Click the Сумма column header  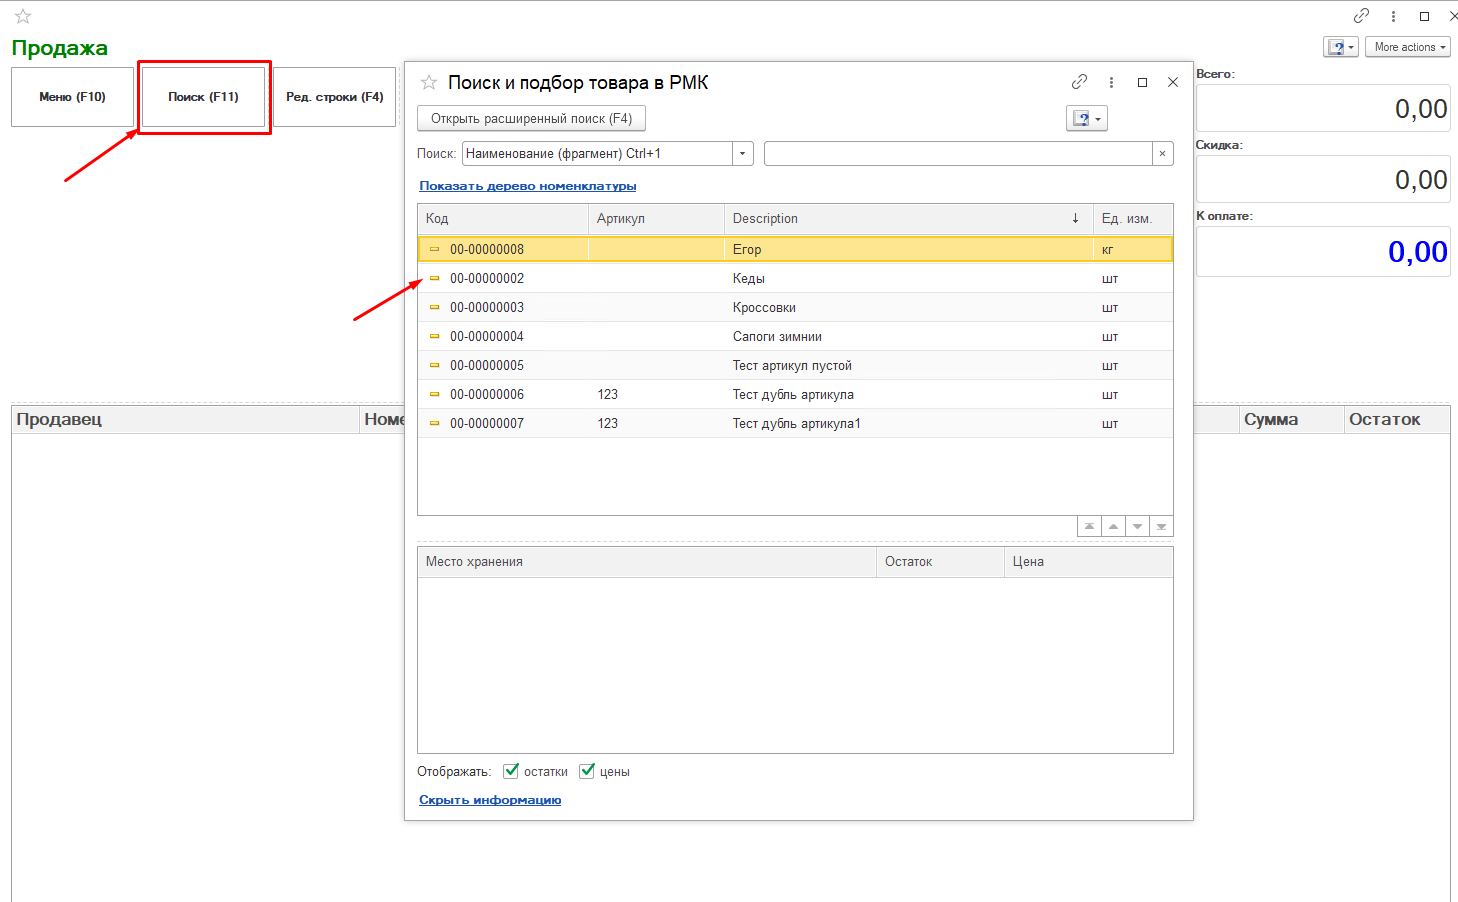[x=1291, y=420]
